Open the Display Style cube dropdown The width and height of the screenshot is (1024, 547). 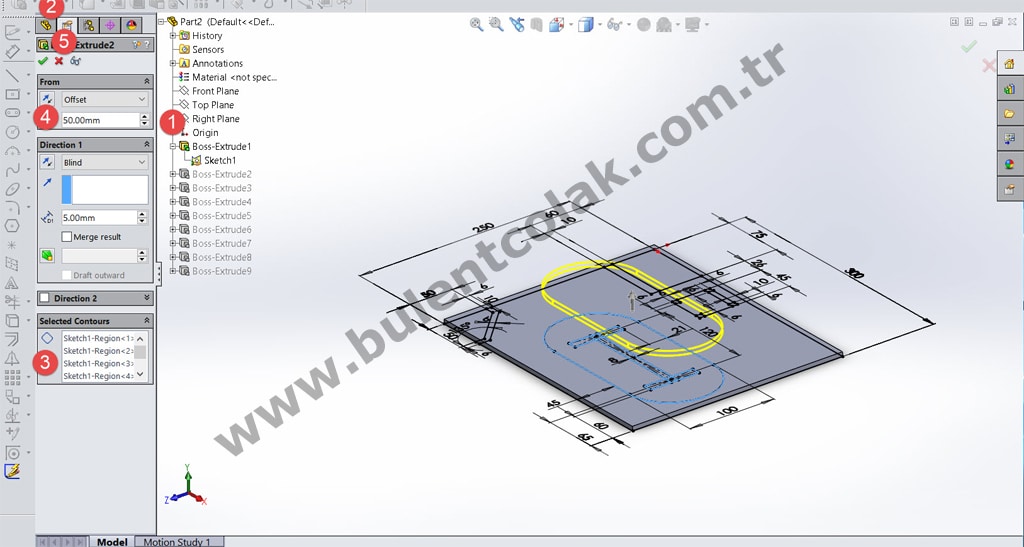[x=586, y=25]
